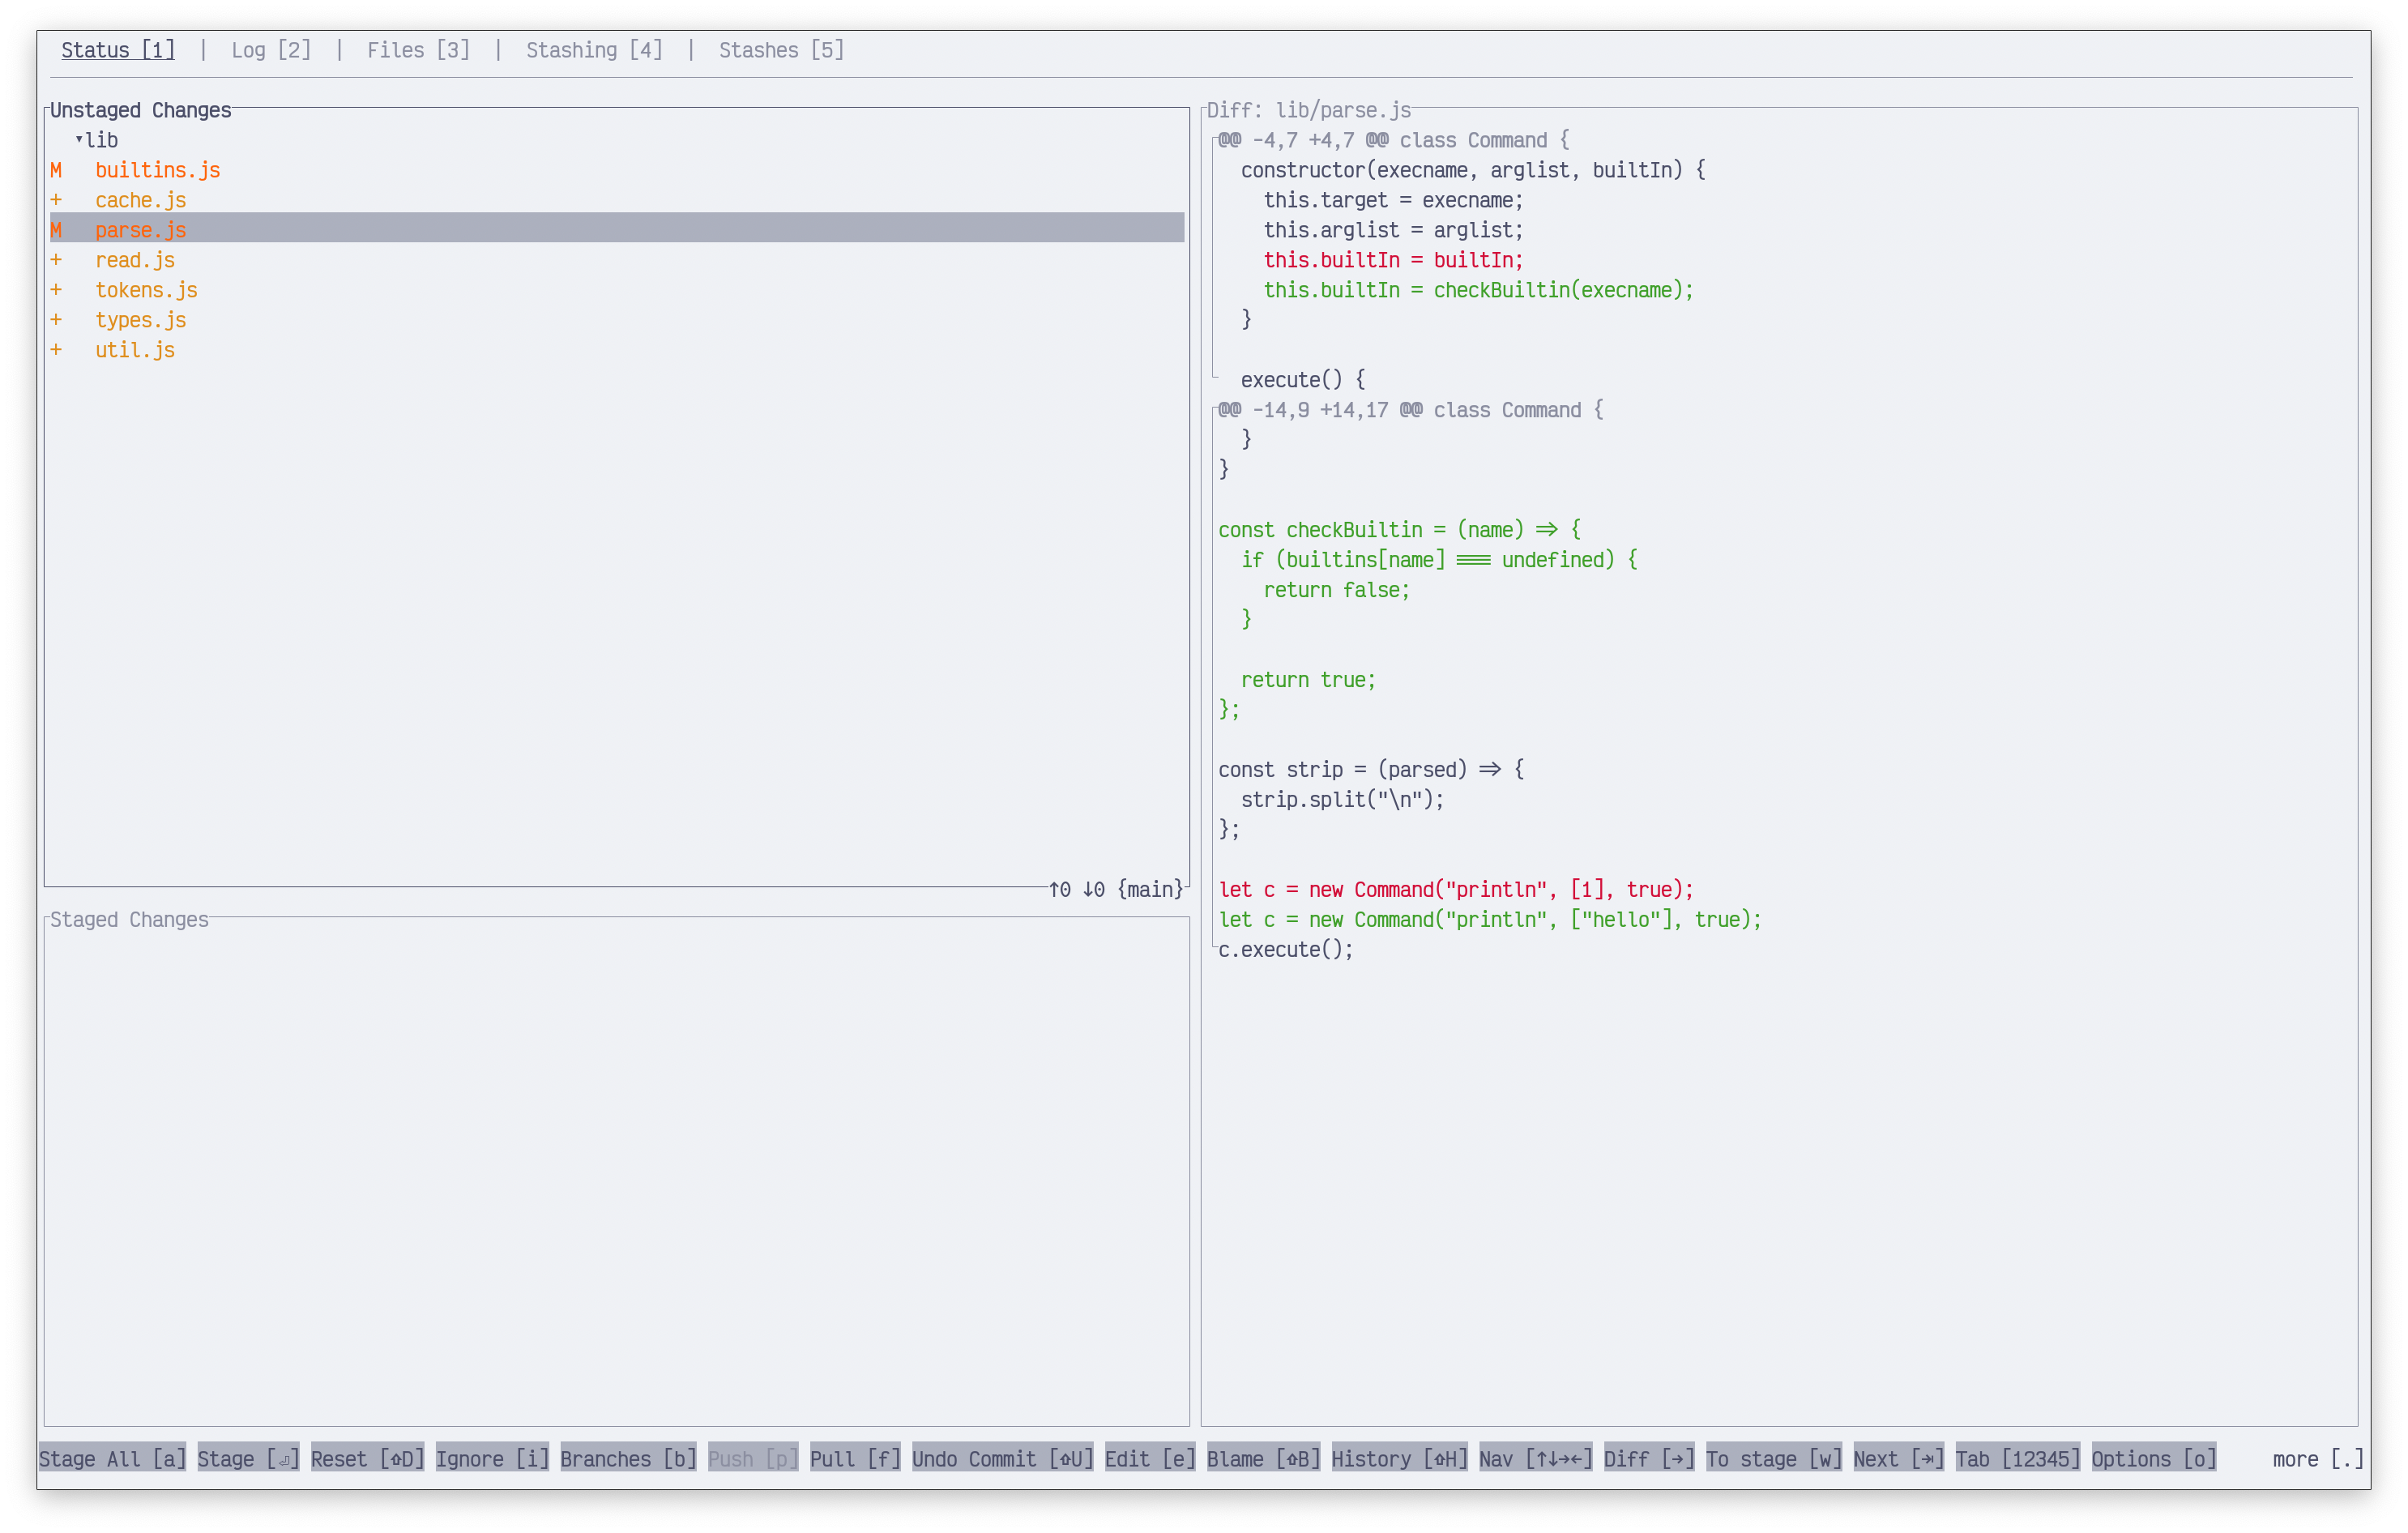Switch to the Log tab
The height and width of the screenshot is (1533, 2408).
click(x=271, y=50)
